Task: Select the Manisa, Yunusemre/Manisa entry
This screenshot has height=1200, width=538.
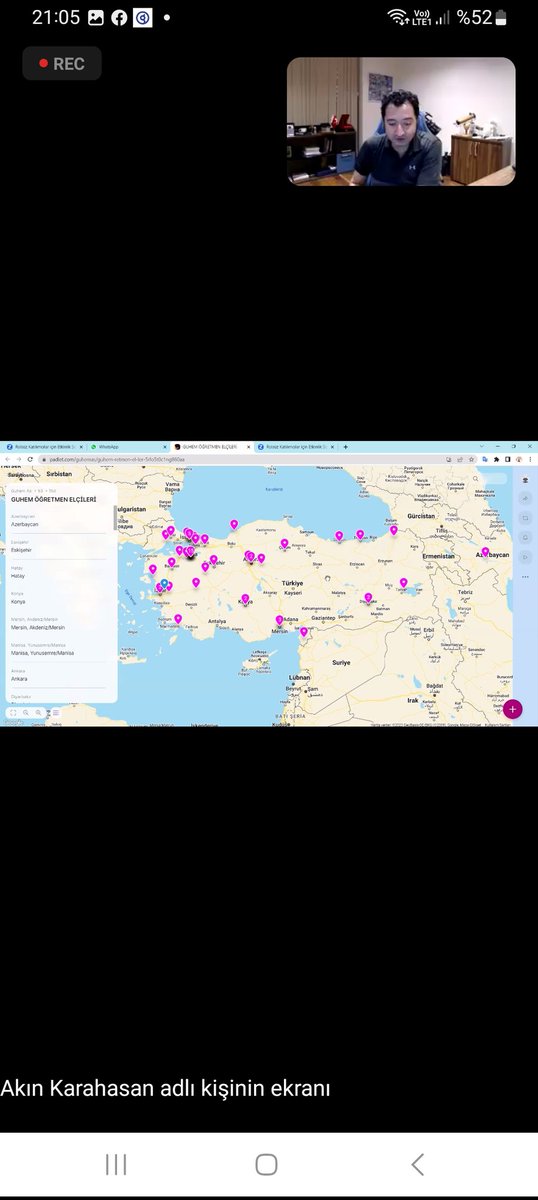Action: (x=60, y=650)
